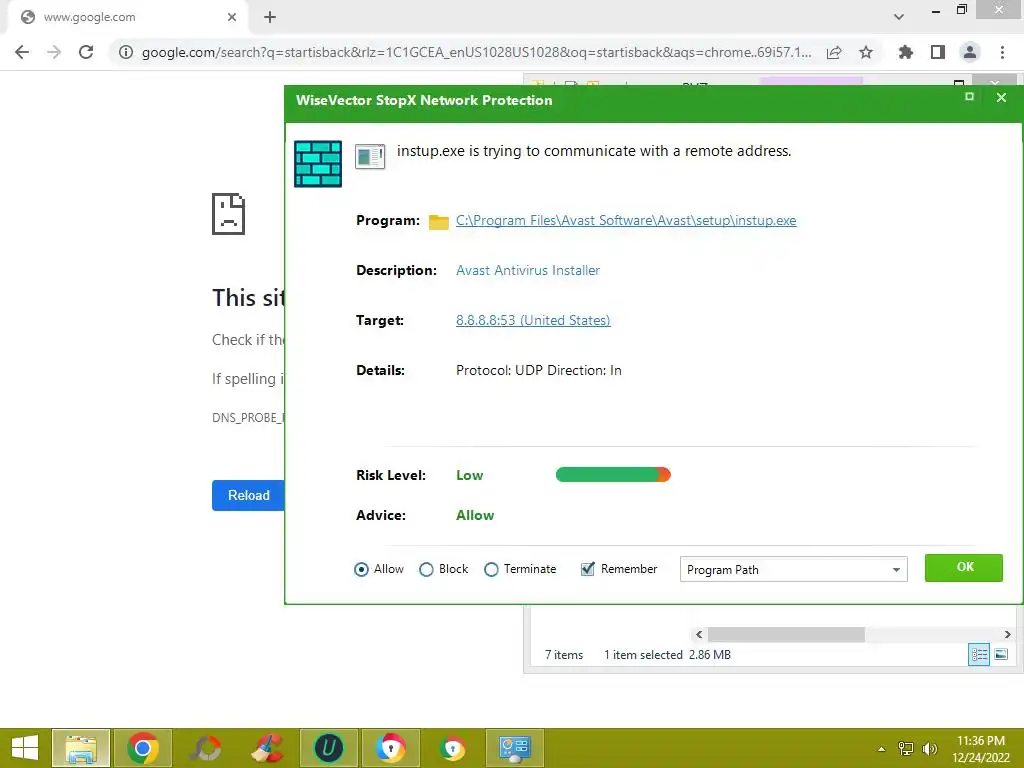Viewport: 1024px width, 768px height.
Task: Open the grey swirl taskbar app
Action: (x=205, y=748)
